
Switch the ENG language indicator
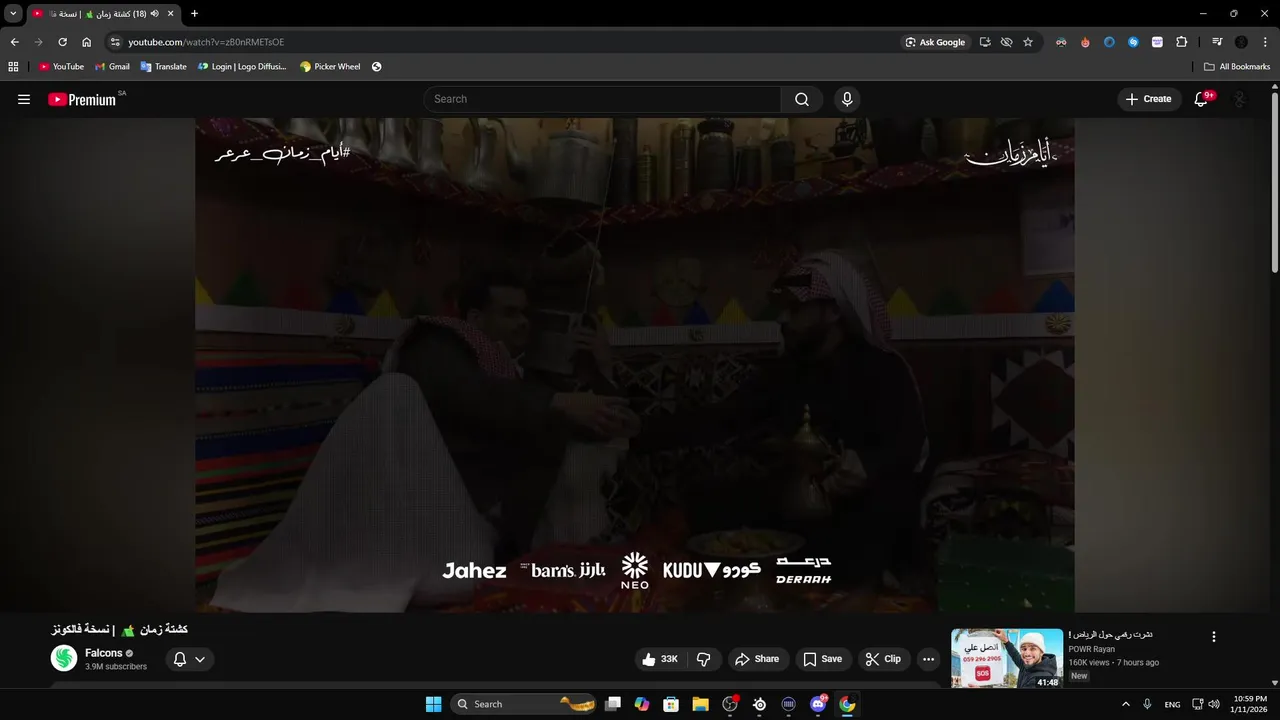coord(1172,704)
